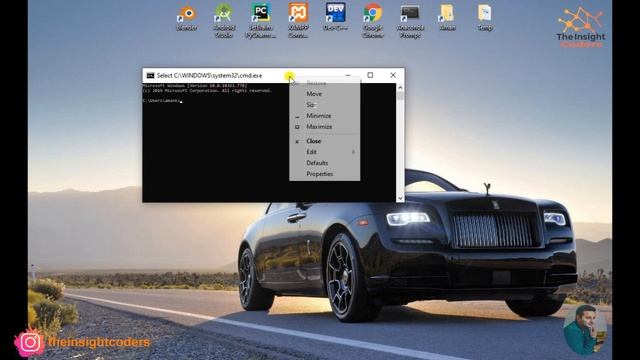
Task: Minimize the cmd.exe window from title bar
Action: (348, 75)
